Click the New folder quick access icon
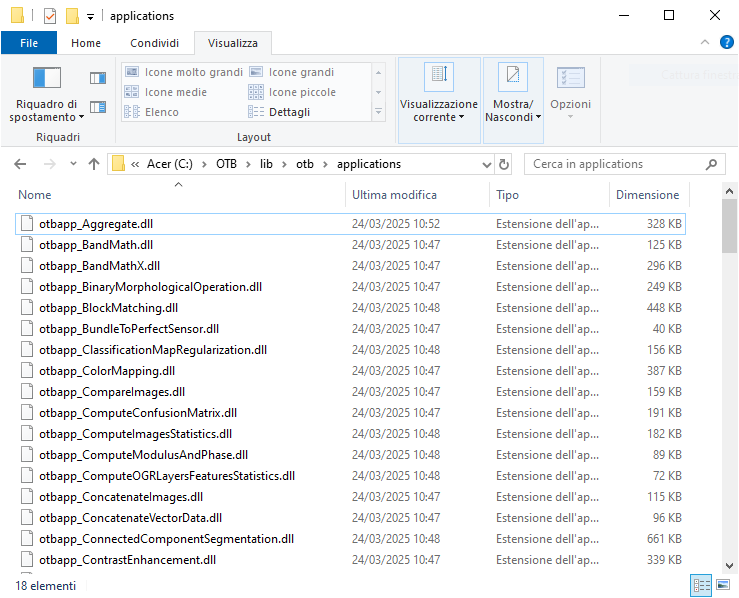This screenshot has width=739, height=598. tap(72, 16)
